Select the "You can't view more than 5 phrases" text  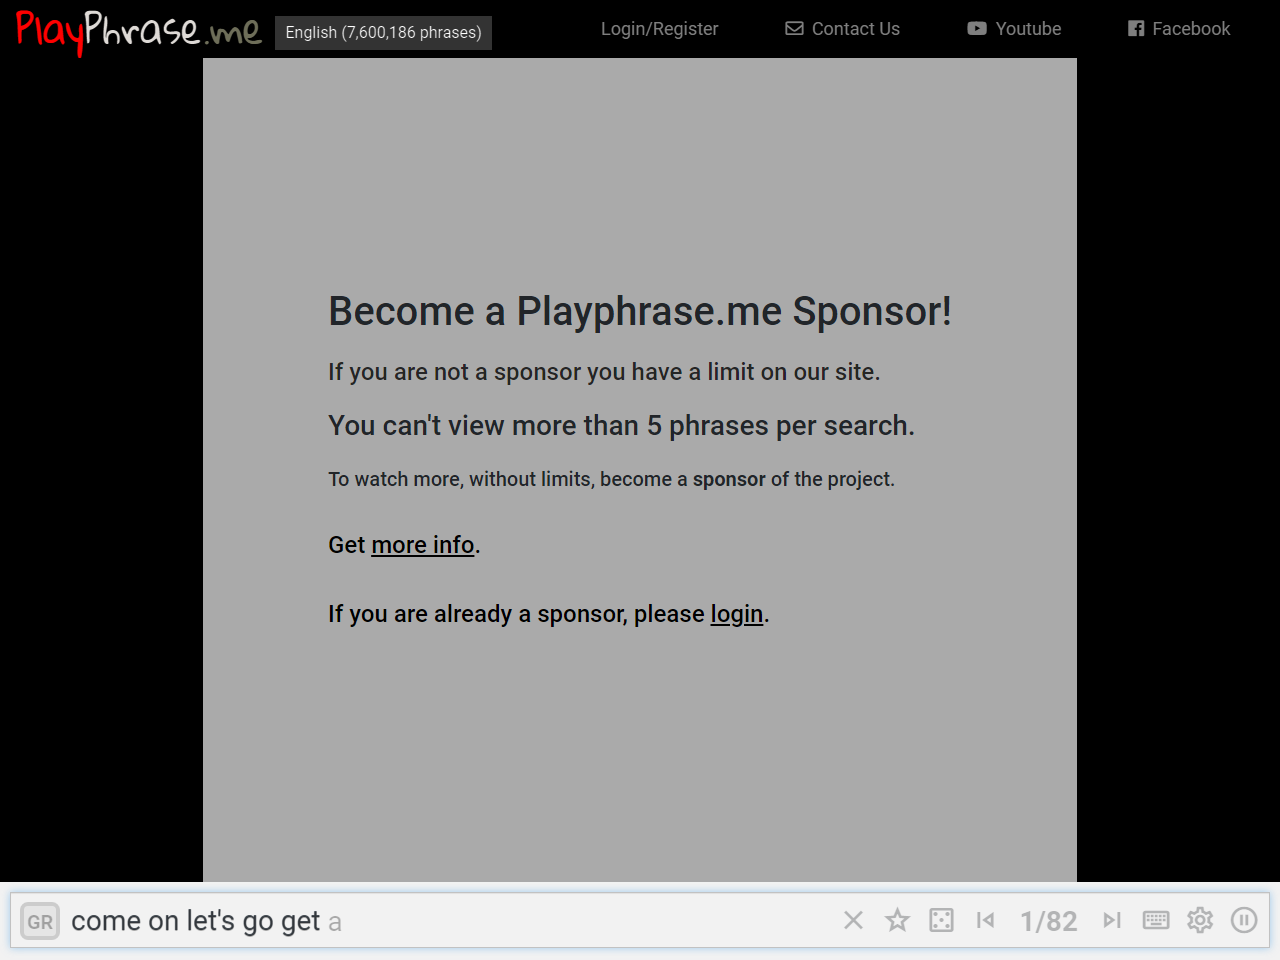coord(621,426)
